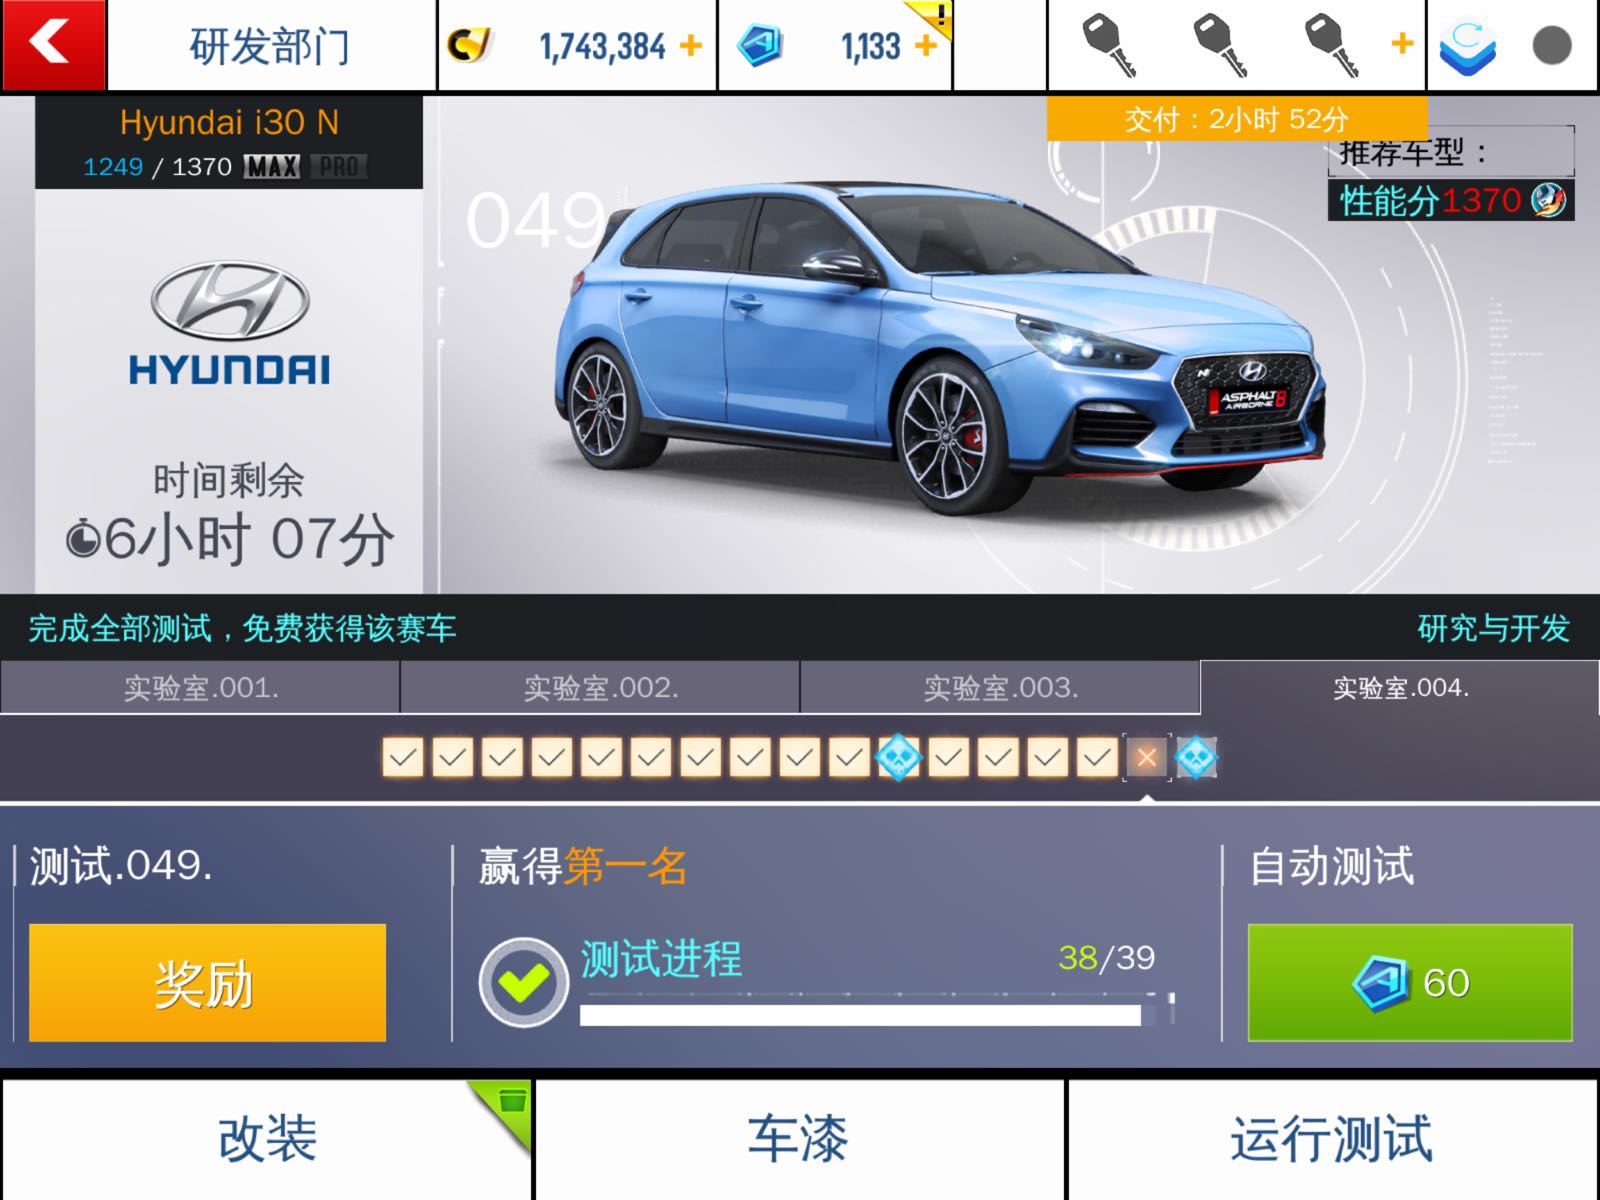Add more credits with the plus icon
Screen dimensions: 1600x1200
click(691, 45)
